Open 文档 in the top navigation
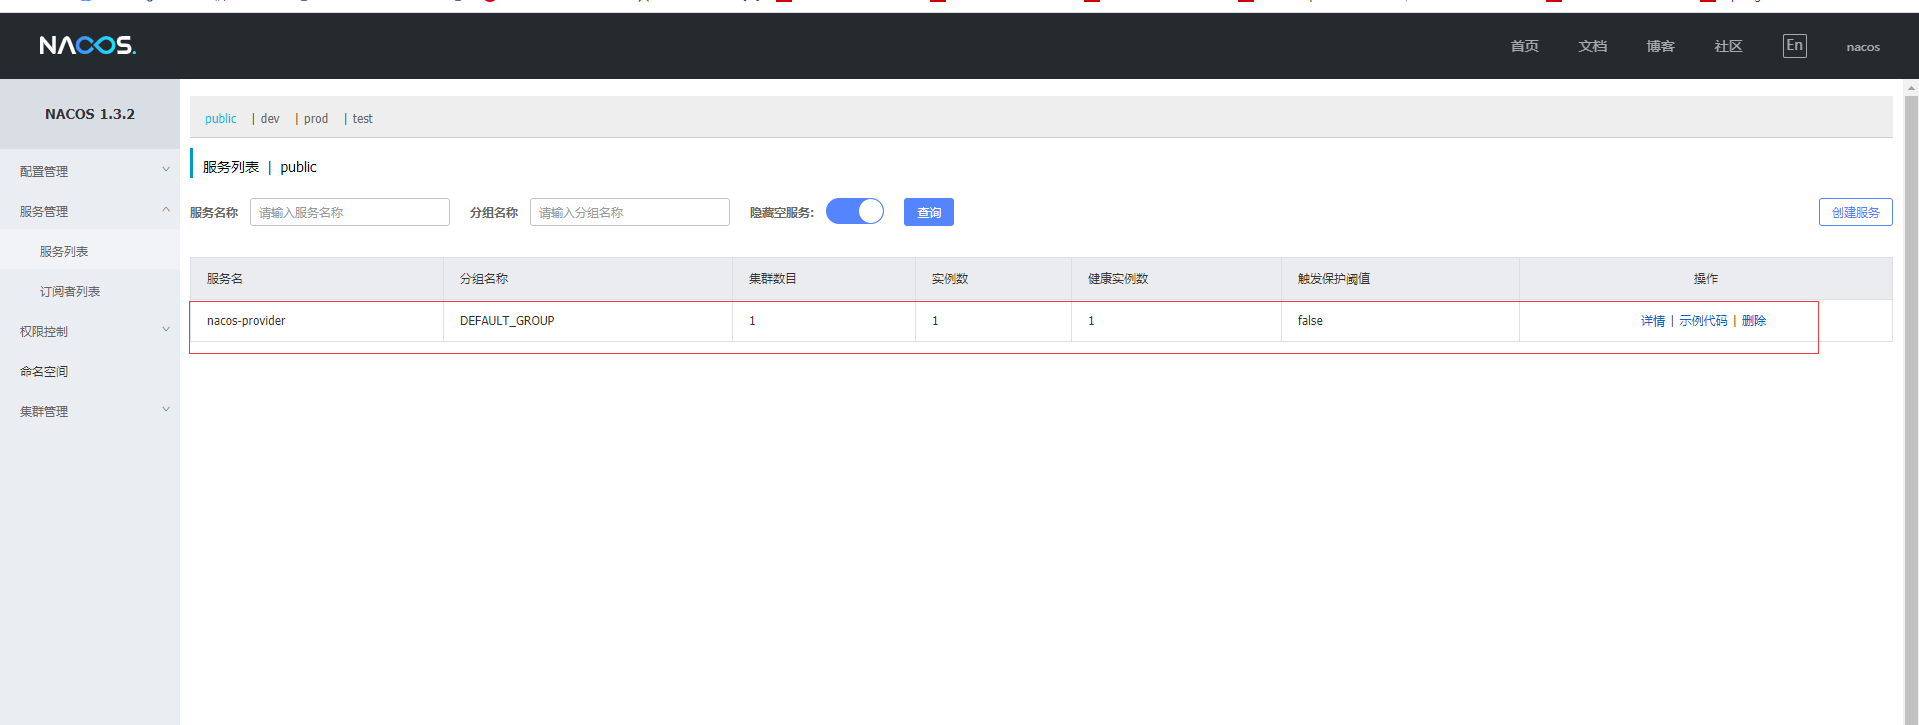Image resolution: width=1919 pixels, height=725 pixels. click(1593, 46)
